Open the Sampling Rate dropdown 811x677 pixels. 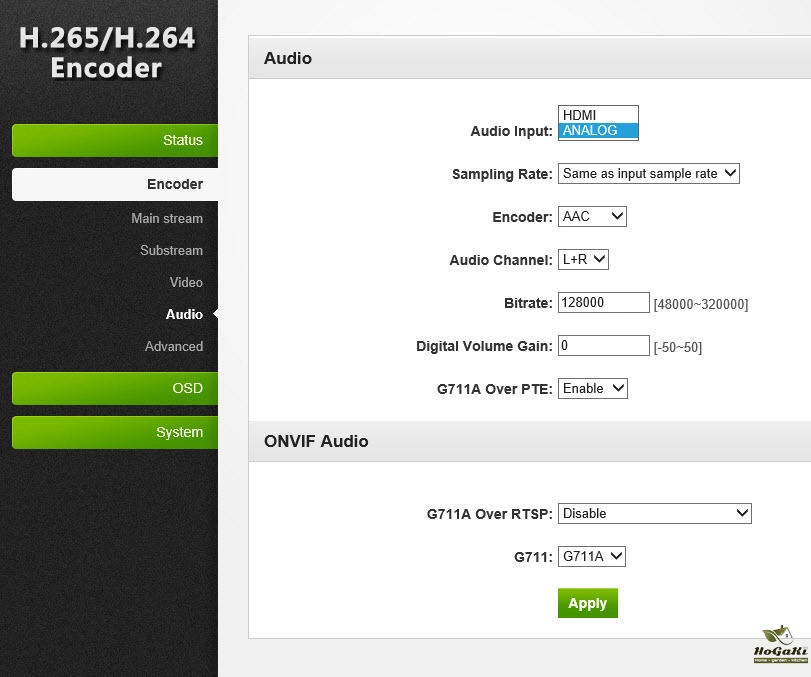[648, 173]
